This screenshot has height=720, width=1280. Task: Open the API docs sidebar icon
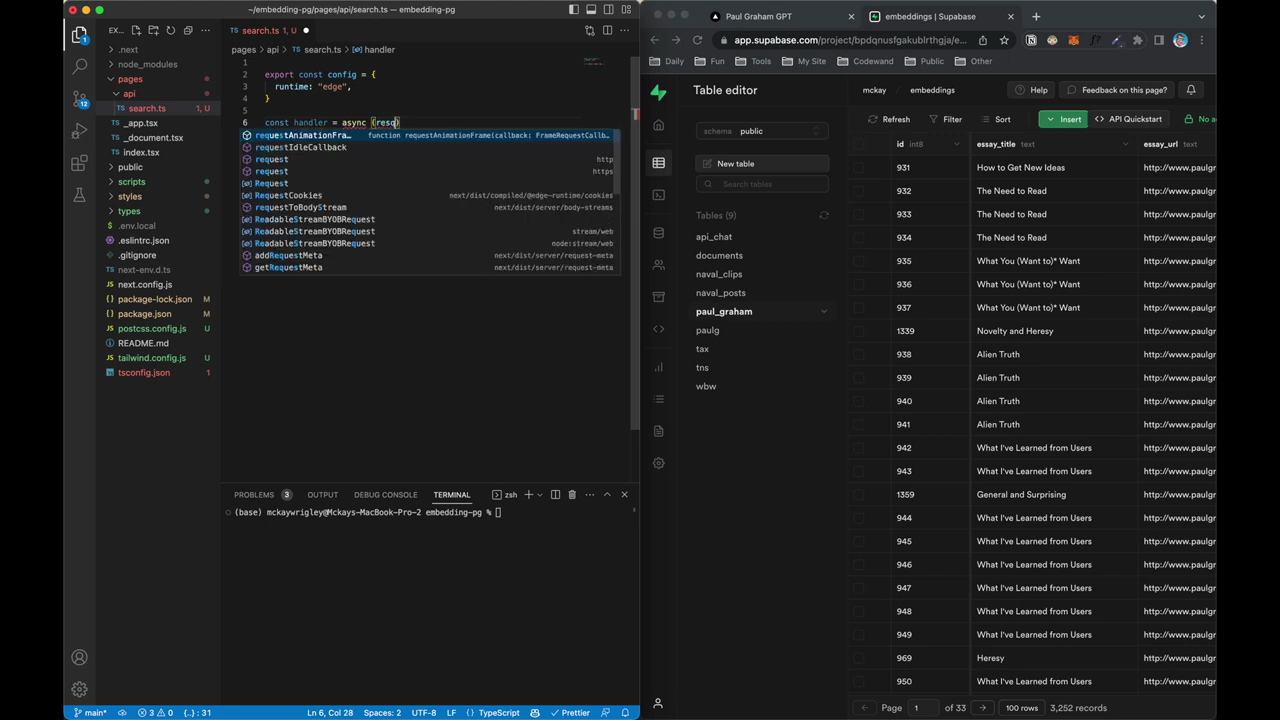(x=658, y=431)
